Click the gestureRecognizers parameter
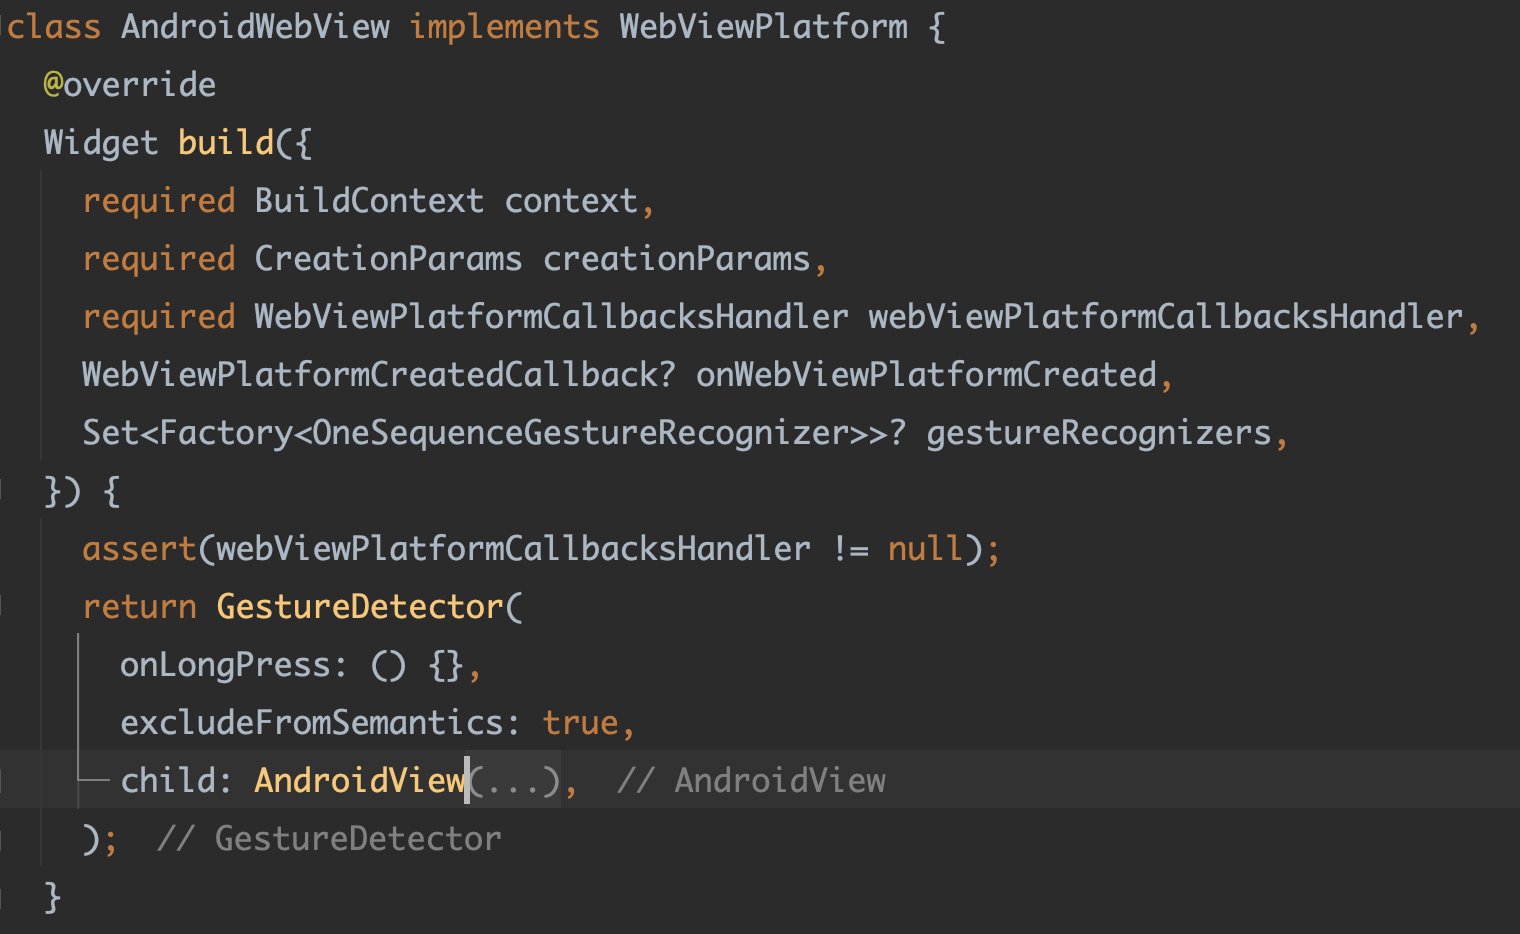Image resolution: width=1520 pixels, height=934 pixels. click(1098, 433)
